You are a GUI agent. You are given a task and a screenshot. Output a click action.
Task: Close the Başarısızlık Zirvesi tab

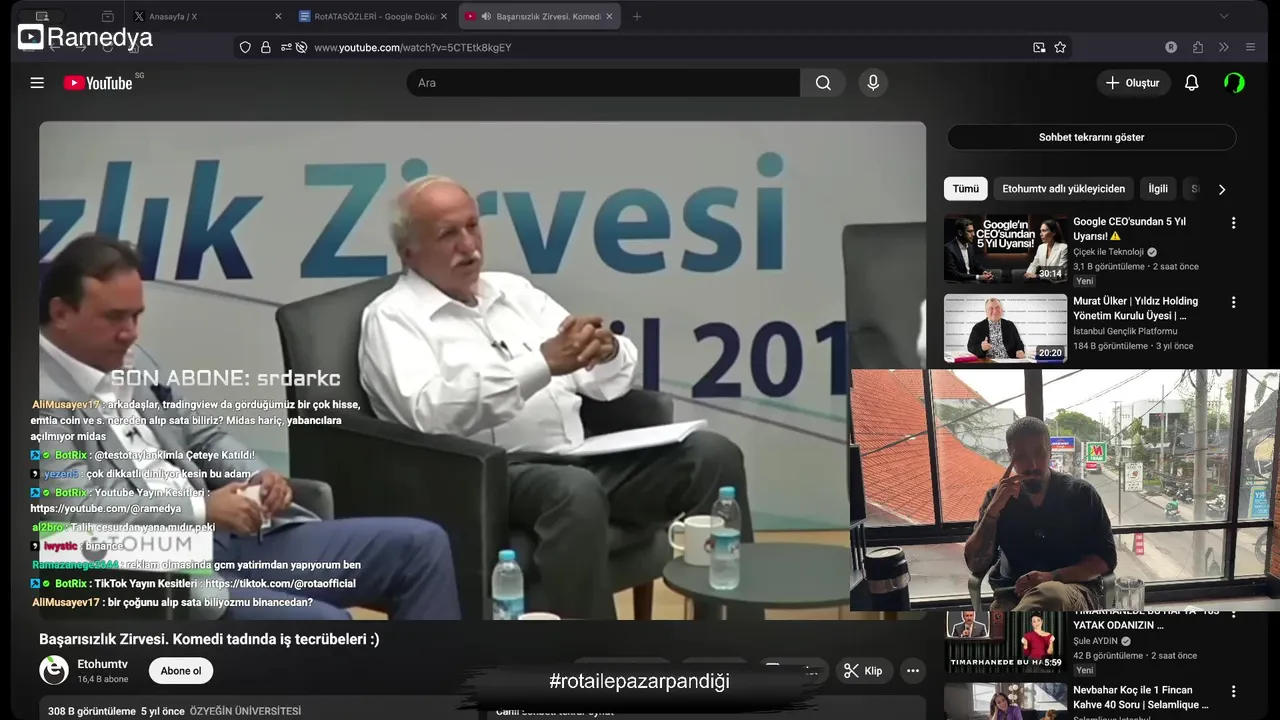point(610,16)
